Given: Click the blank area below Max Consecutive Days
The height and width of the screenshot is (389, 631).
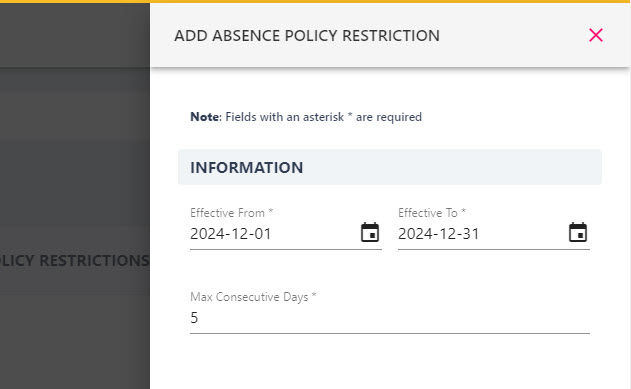Looking at the screenshot, I should click(x=390, y=362).
